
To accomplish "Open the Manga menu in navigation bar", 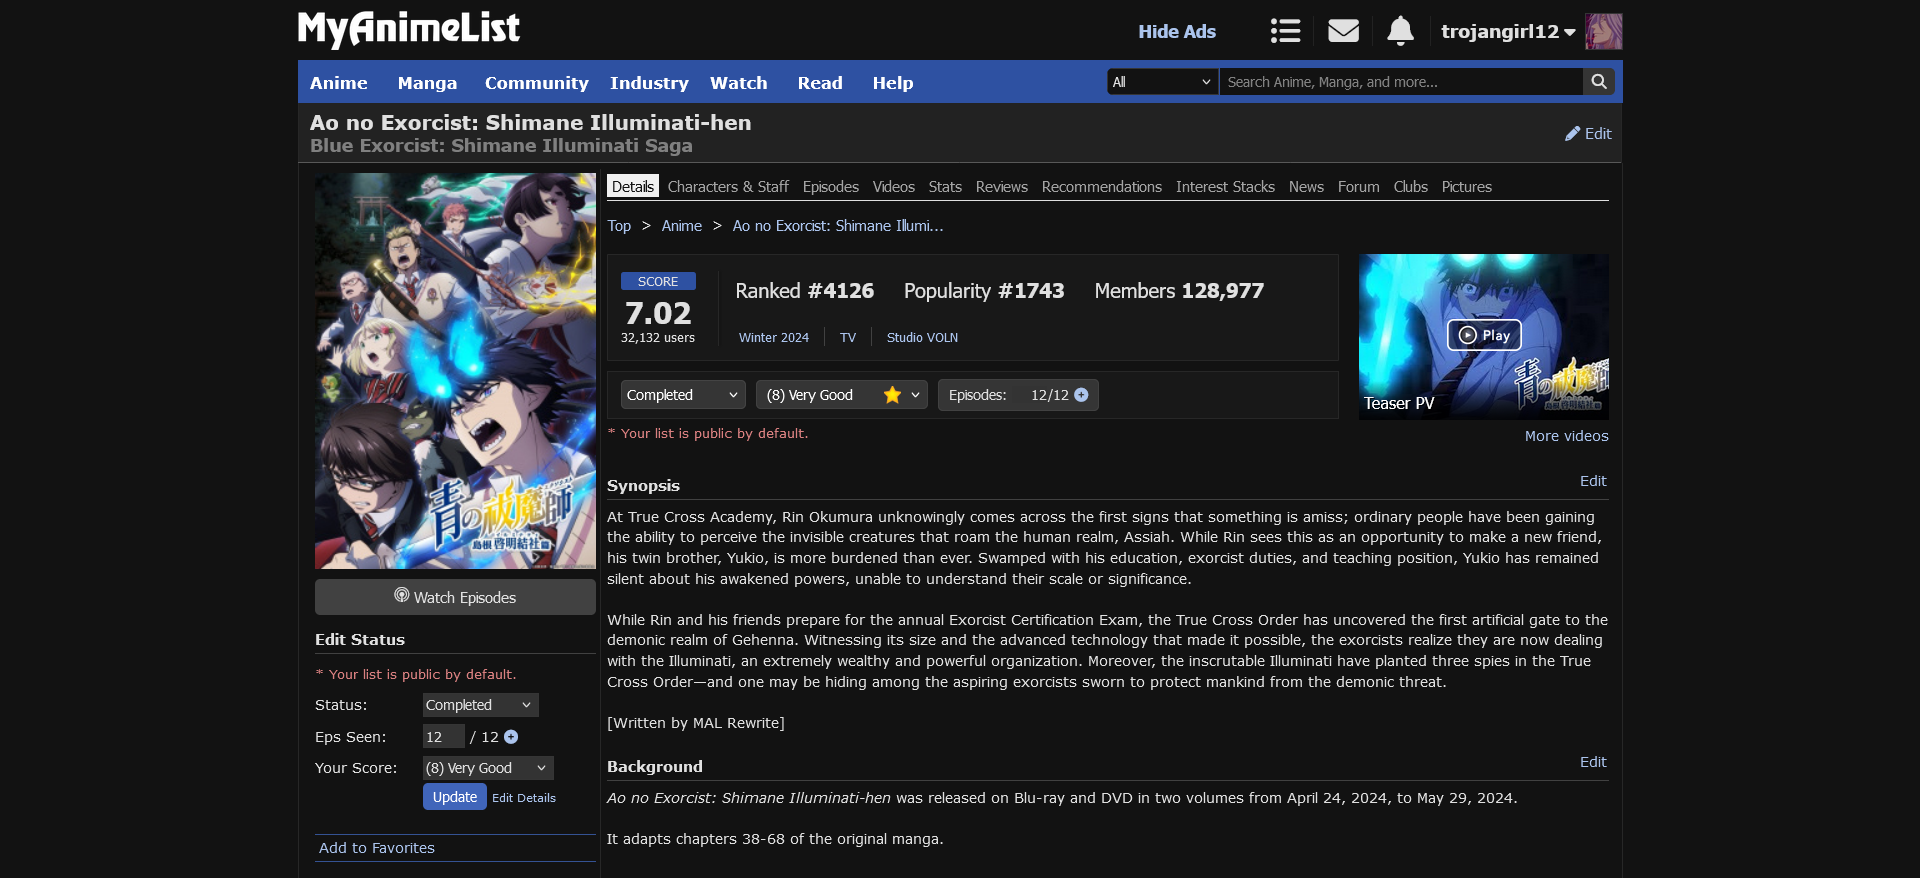I will tap(427, 83).
